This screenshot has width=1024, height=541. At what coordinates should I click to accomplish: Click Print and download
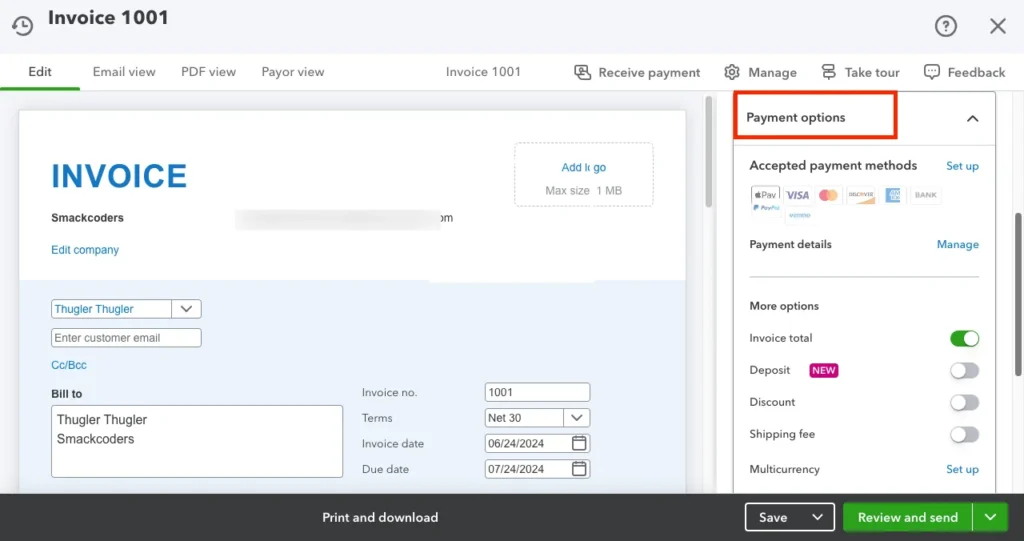pyautogui.click(x=380, y=517)
